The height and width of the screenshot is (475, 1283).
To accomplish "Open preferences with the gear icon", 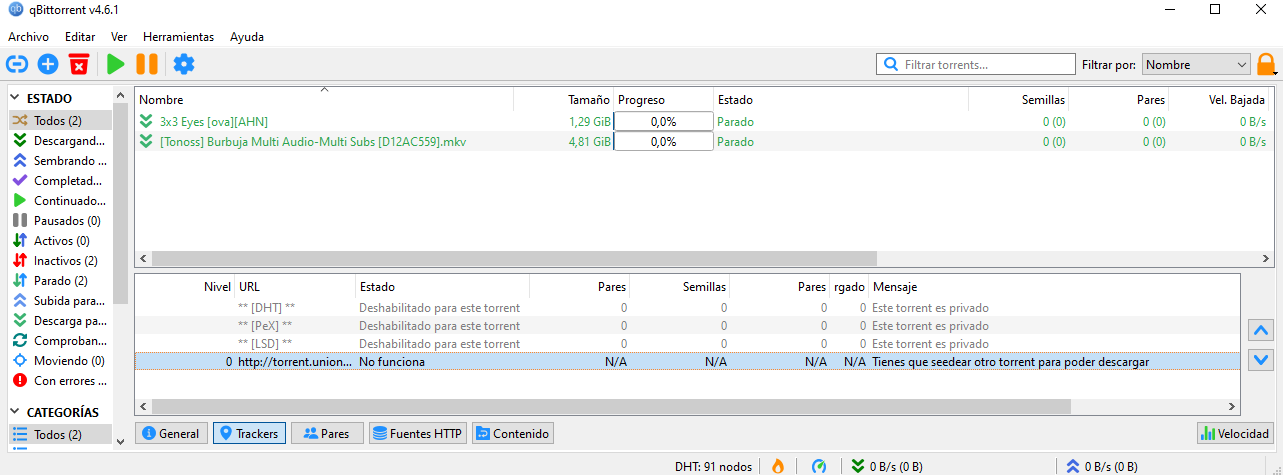I will (184, 64).
